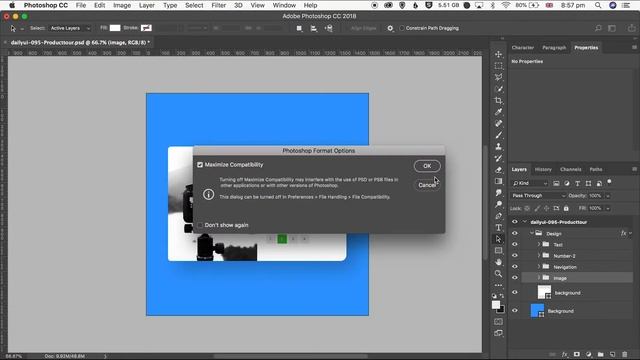Hide the Text group layer

click(515, 244)
